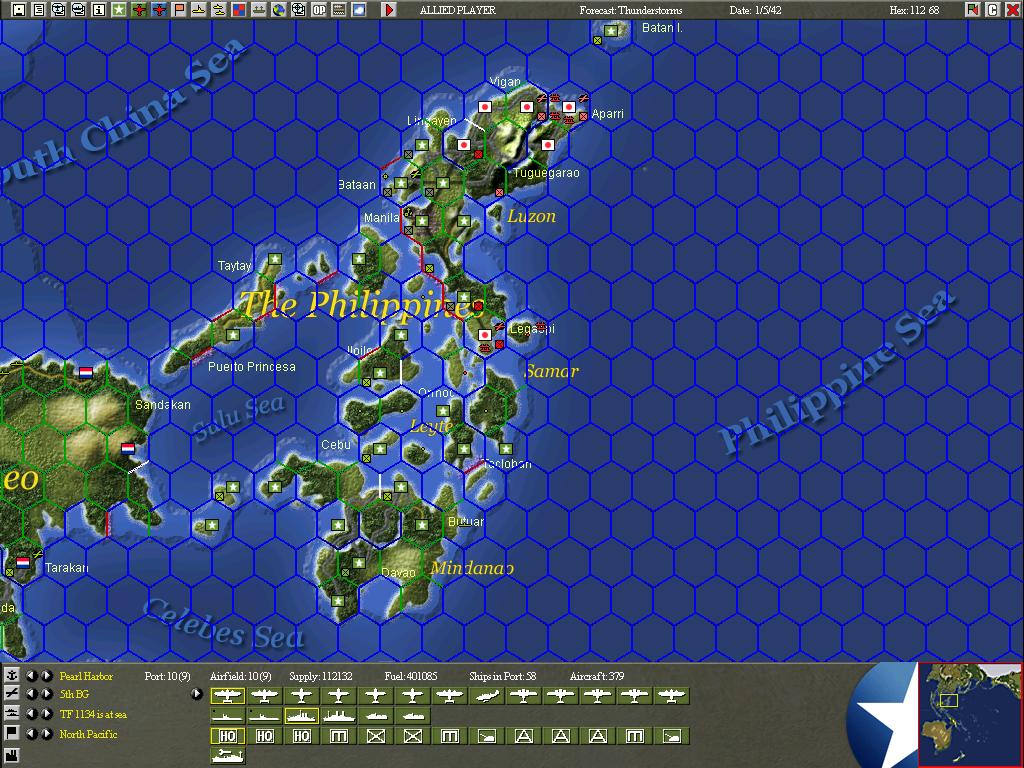Click the Pearl Harbor base name
Image resolution: width=1024 pixels, height=768 pixels.
point(86,676)
